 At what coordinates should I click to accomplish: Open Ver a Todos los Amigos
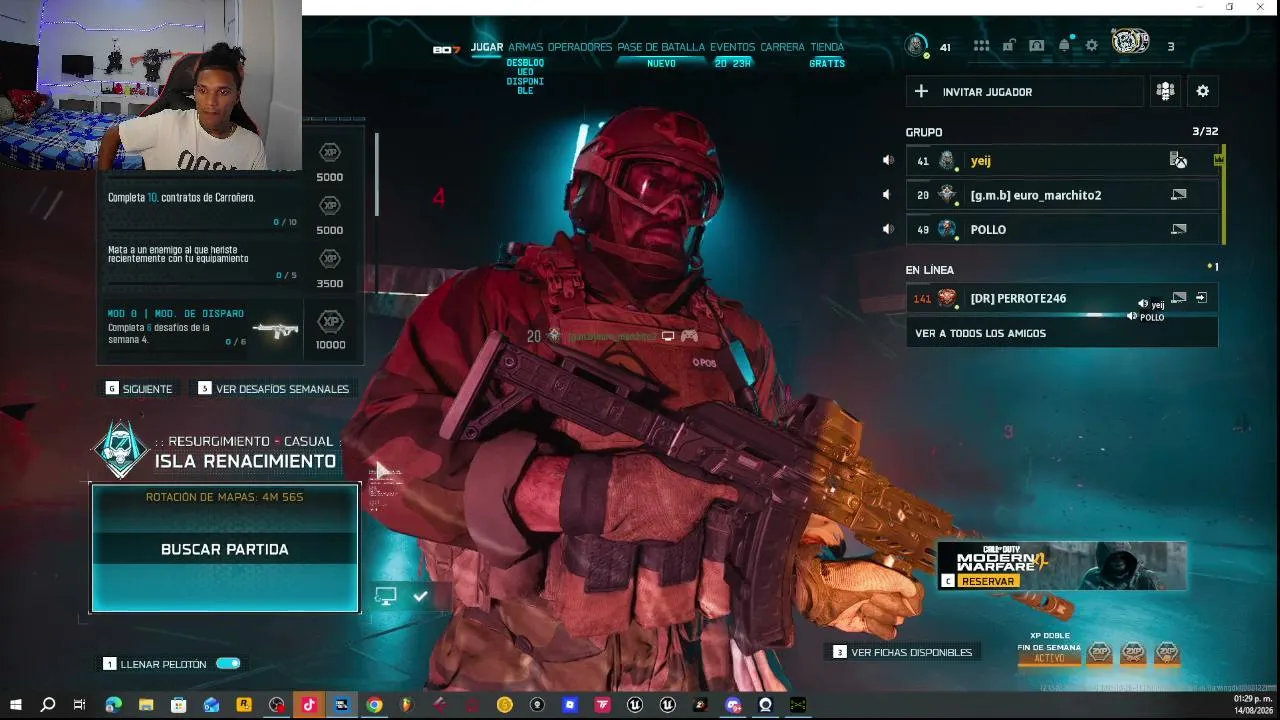tap(1062, 333)
